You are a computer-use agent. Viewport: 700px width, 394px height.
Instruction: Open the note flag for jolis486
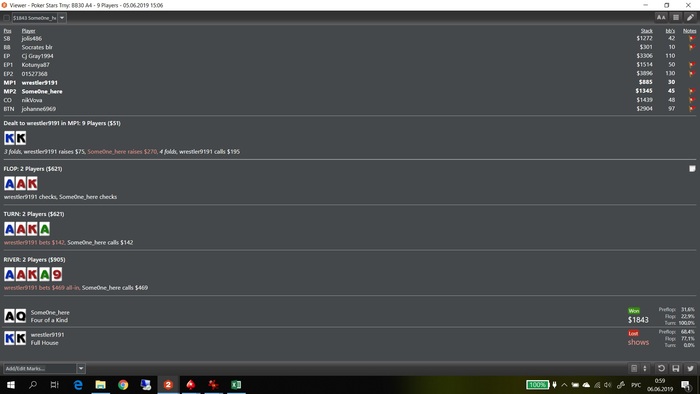[x=692, y=38]
